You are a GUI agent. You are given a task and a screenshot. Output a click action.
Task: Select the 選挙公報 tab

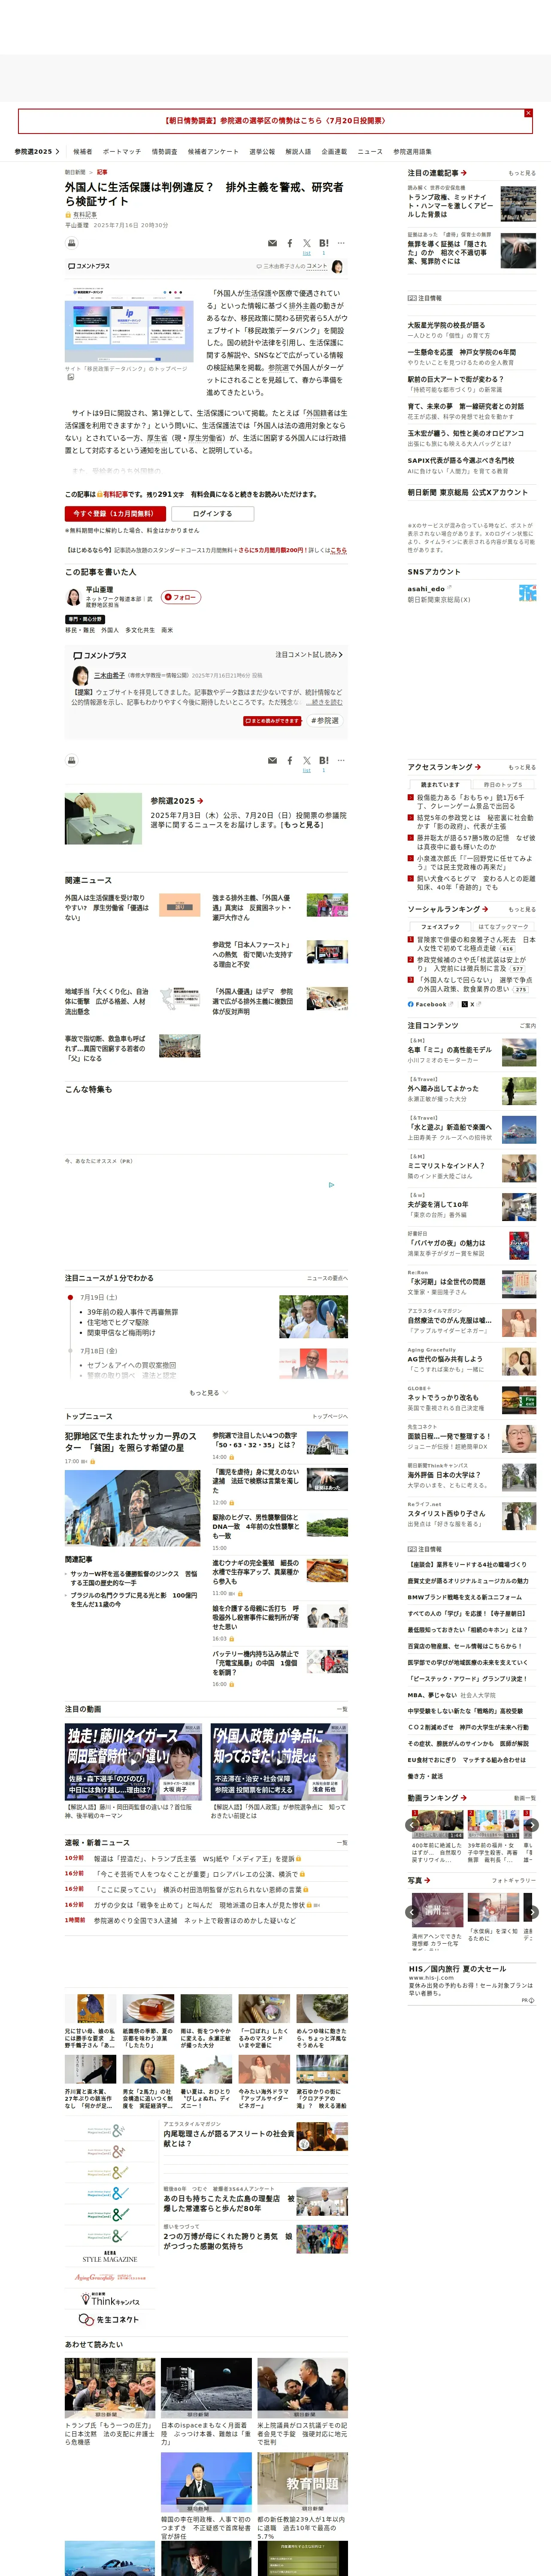tap(262, 152)
